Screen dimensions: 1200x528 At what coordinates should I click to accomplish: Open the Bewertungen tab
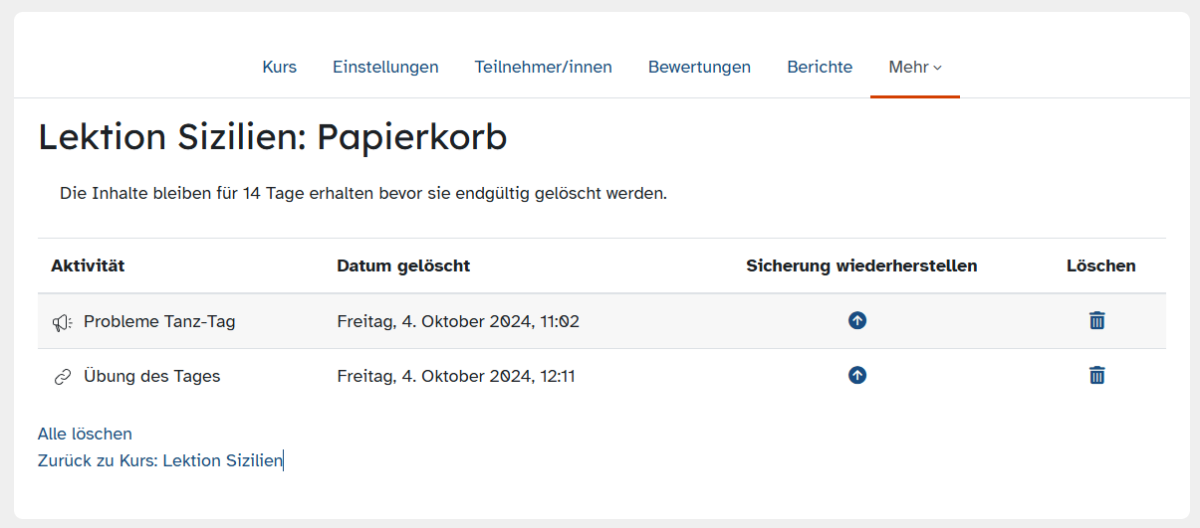pyautogui.click(x=699, y=67)
